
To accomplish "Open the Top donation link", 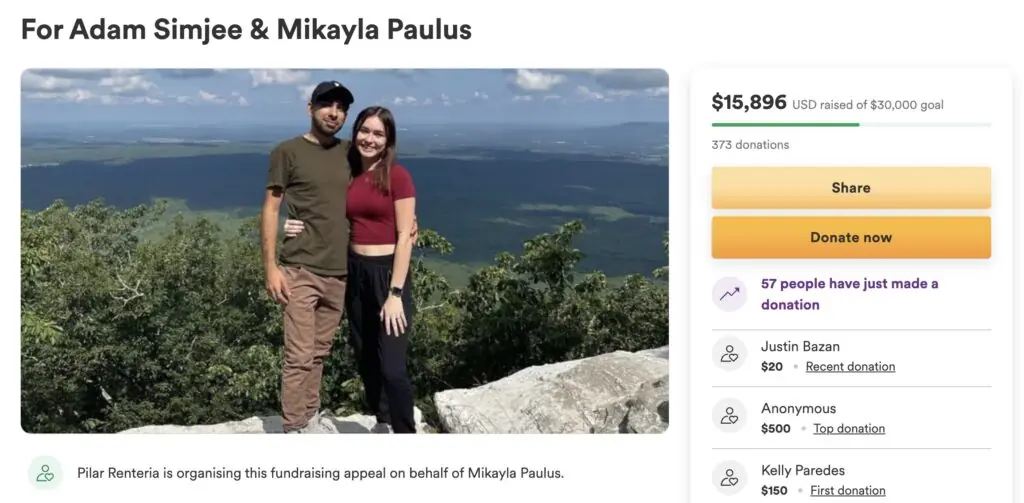I will coord(849,429).
